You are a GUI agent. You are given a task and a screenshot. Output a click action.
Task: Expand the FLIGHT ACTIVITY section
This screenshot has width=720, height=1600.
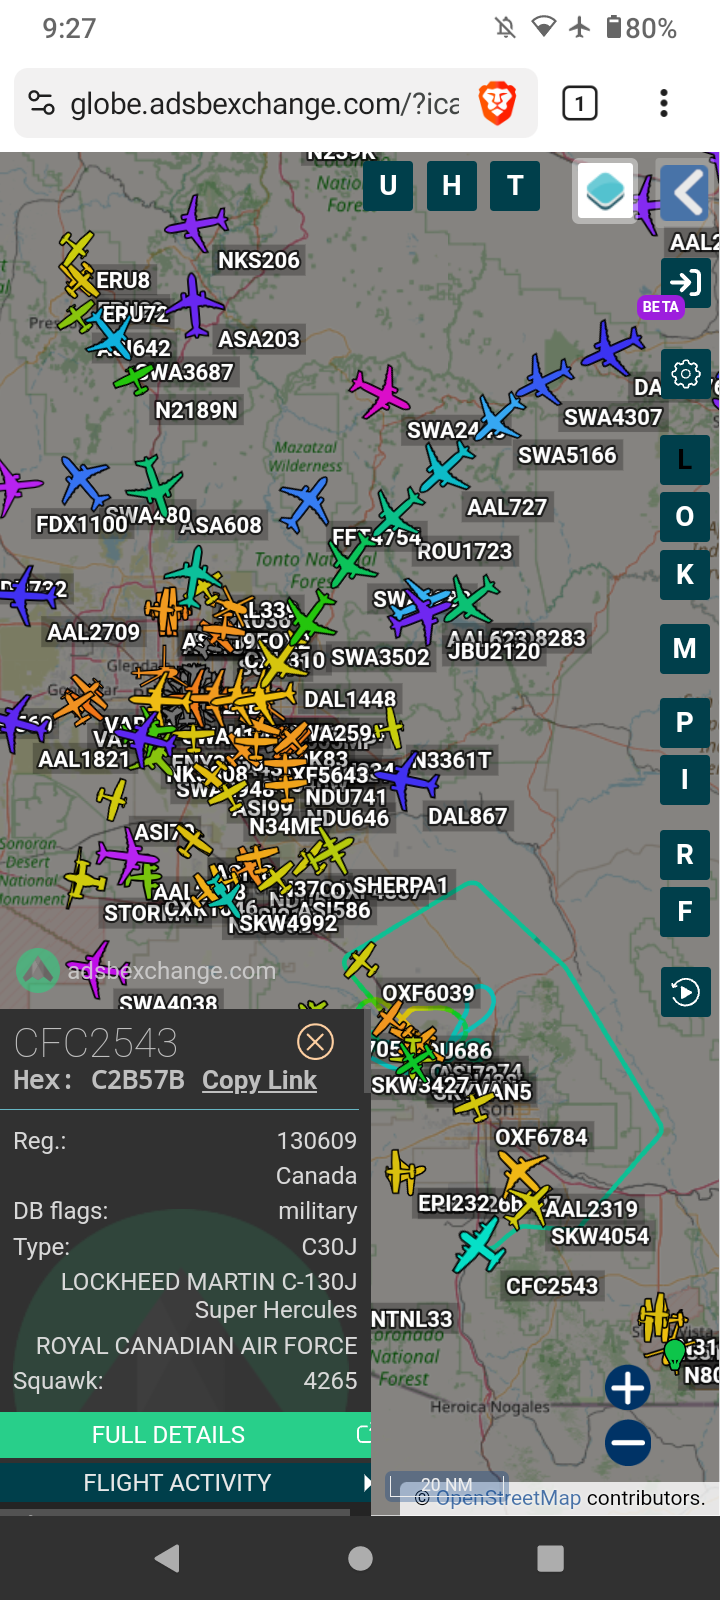[185, 1483]
